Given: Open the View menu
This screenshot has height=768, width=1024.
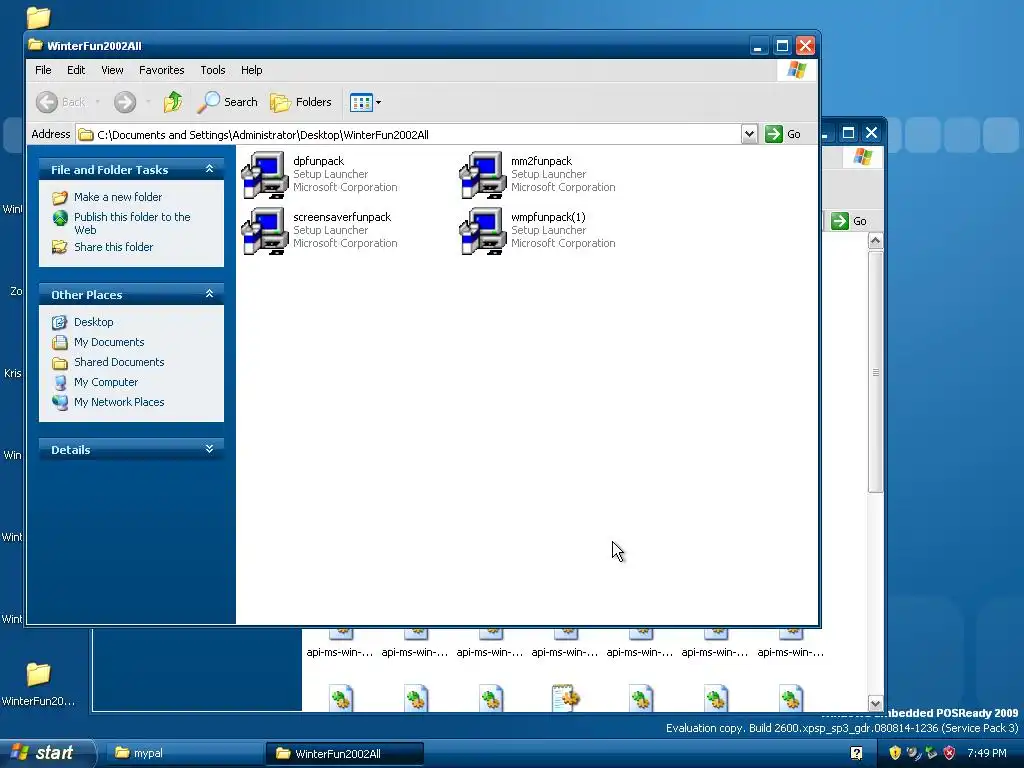Looking at the screenshot, I should [112, 70].
